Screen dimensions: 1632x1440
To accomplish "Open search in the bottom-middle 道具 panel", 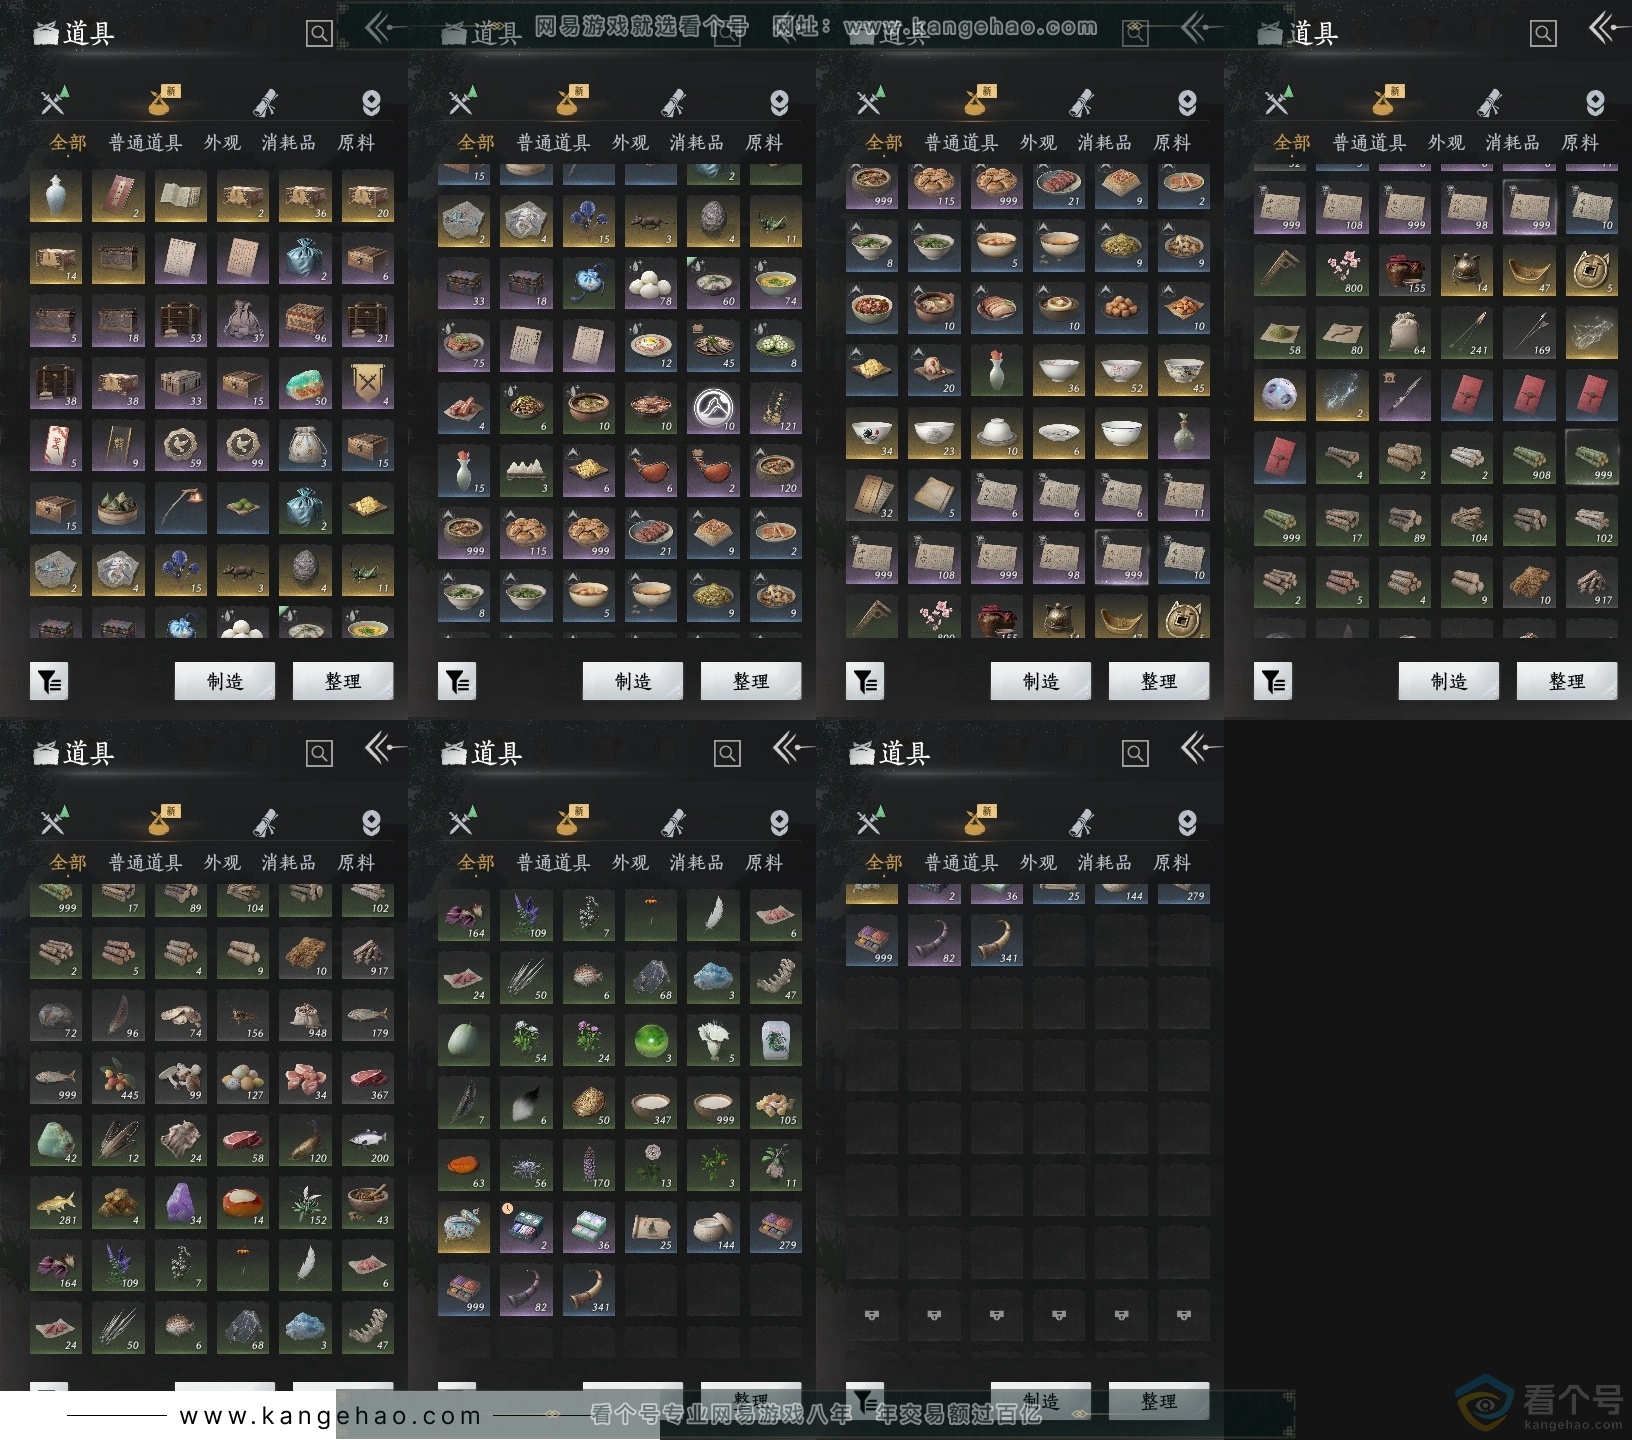I will tap(727, 754).
